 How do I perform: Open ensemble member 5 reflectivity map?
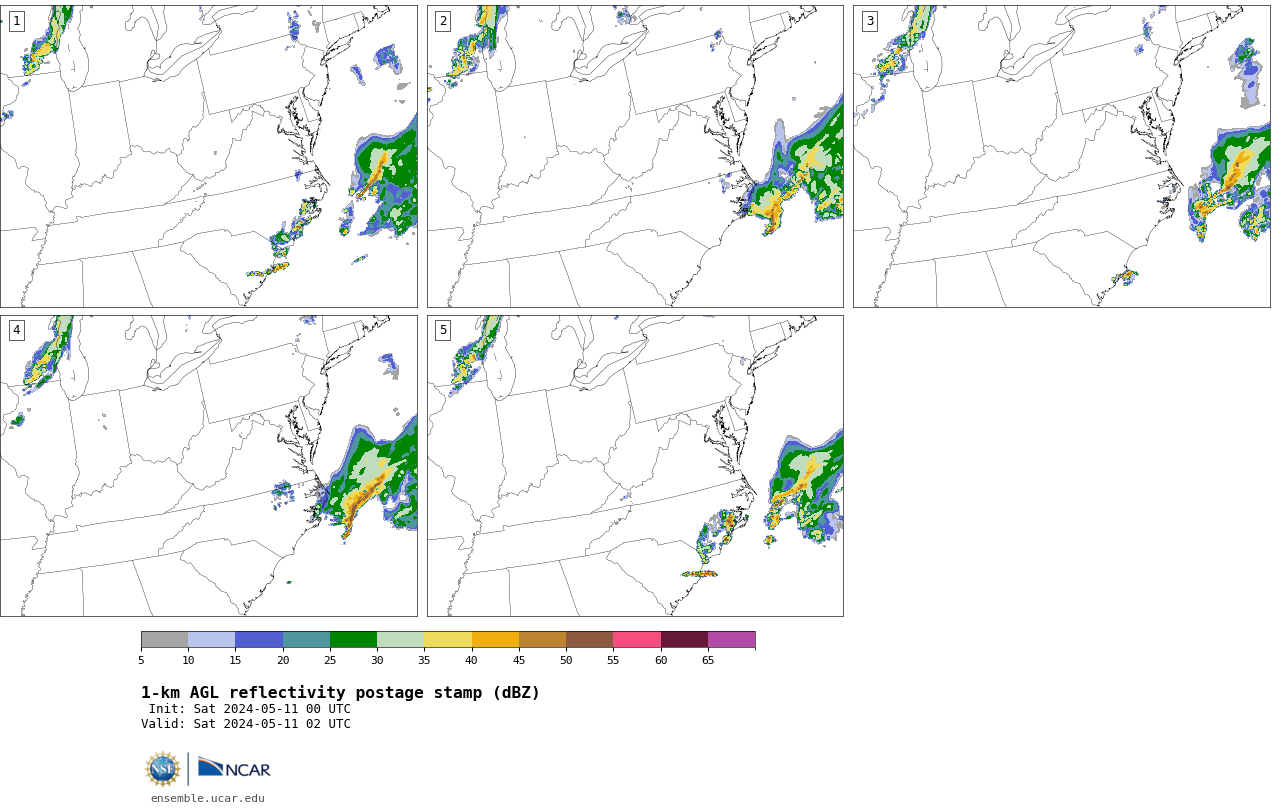tap(635, 466)
